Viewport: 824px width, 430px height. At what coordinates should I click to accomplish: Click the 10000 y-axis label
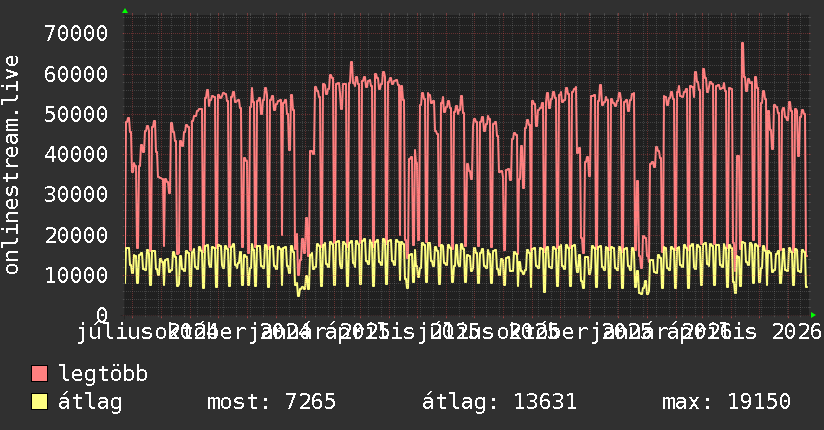click(76, 275)
